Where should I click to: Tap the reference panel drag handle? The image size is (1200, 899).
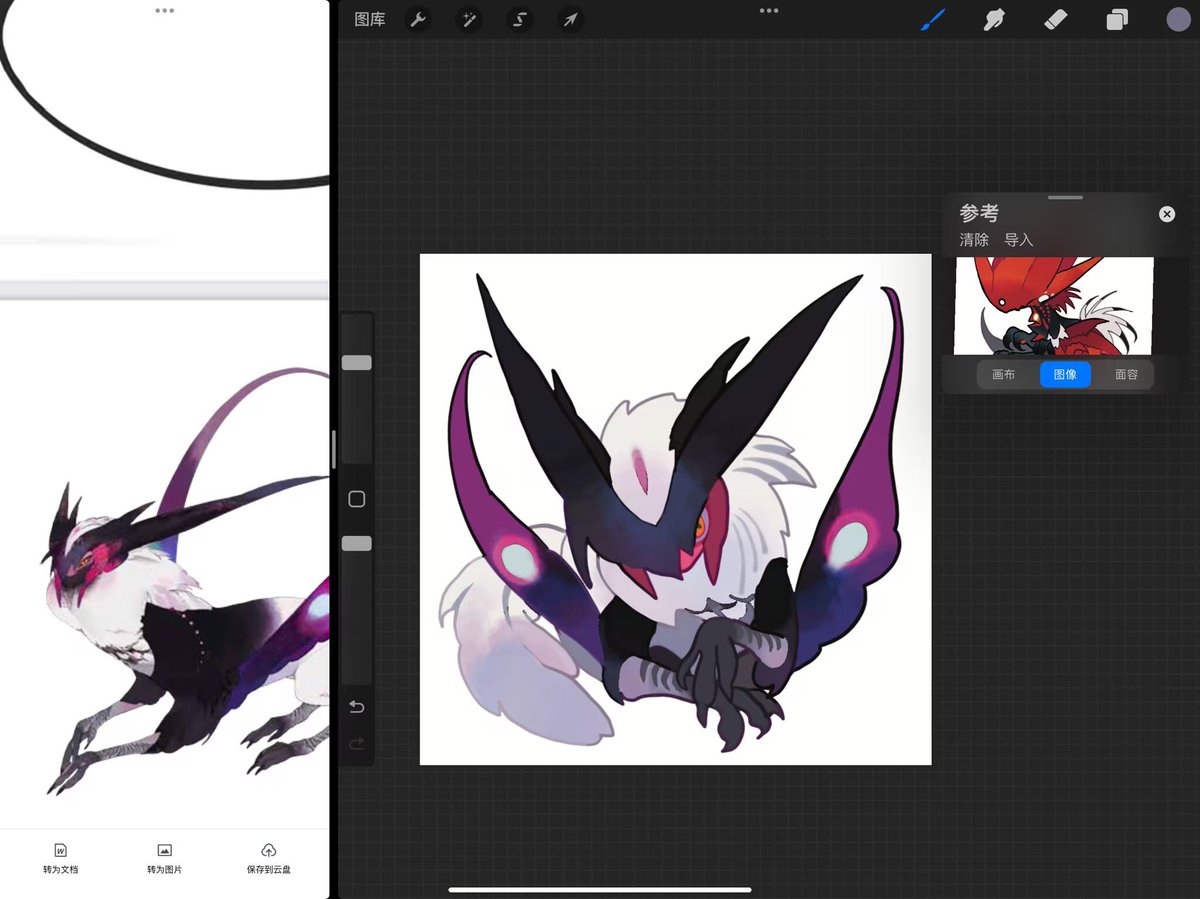pyautogui.click(x=1065, y=198)
